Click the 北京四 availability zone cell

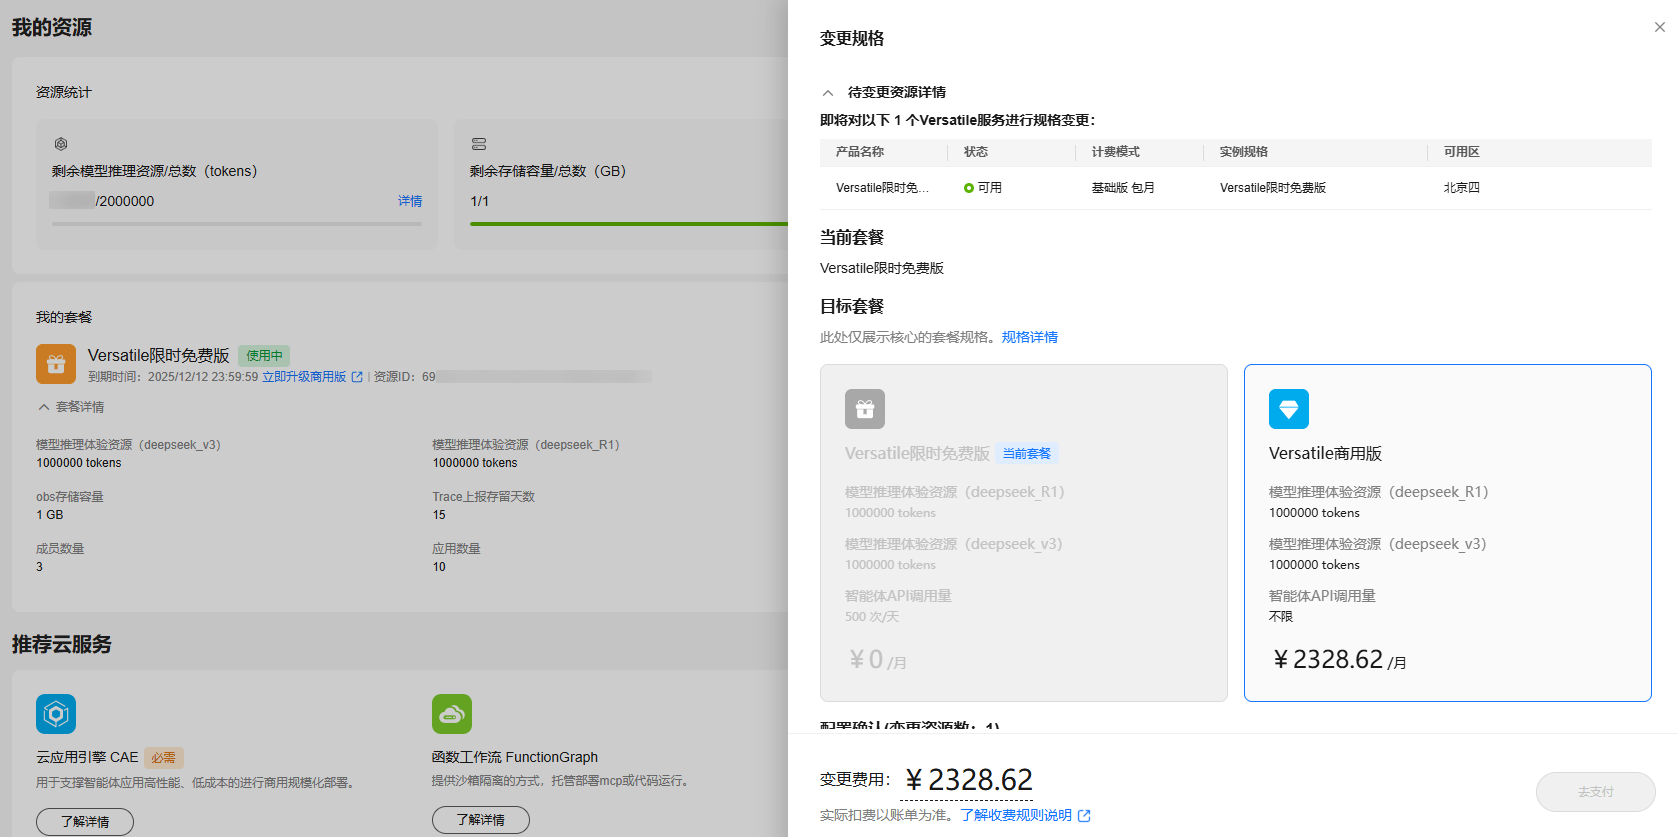1462,188
